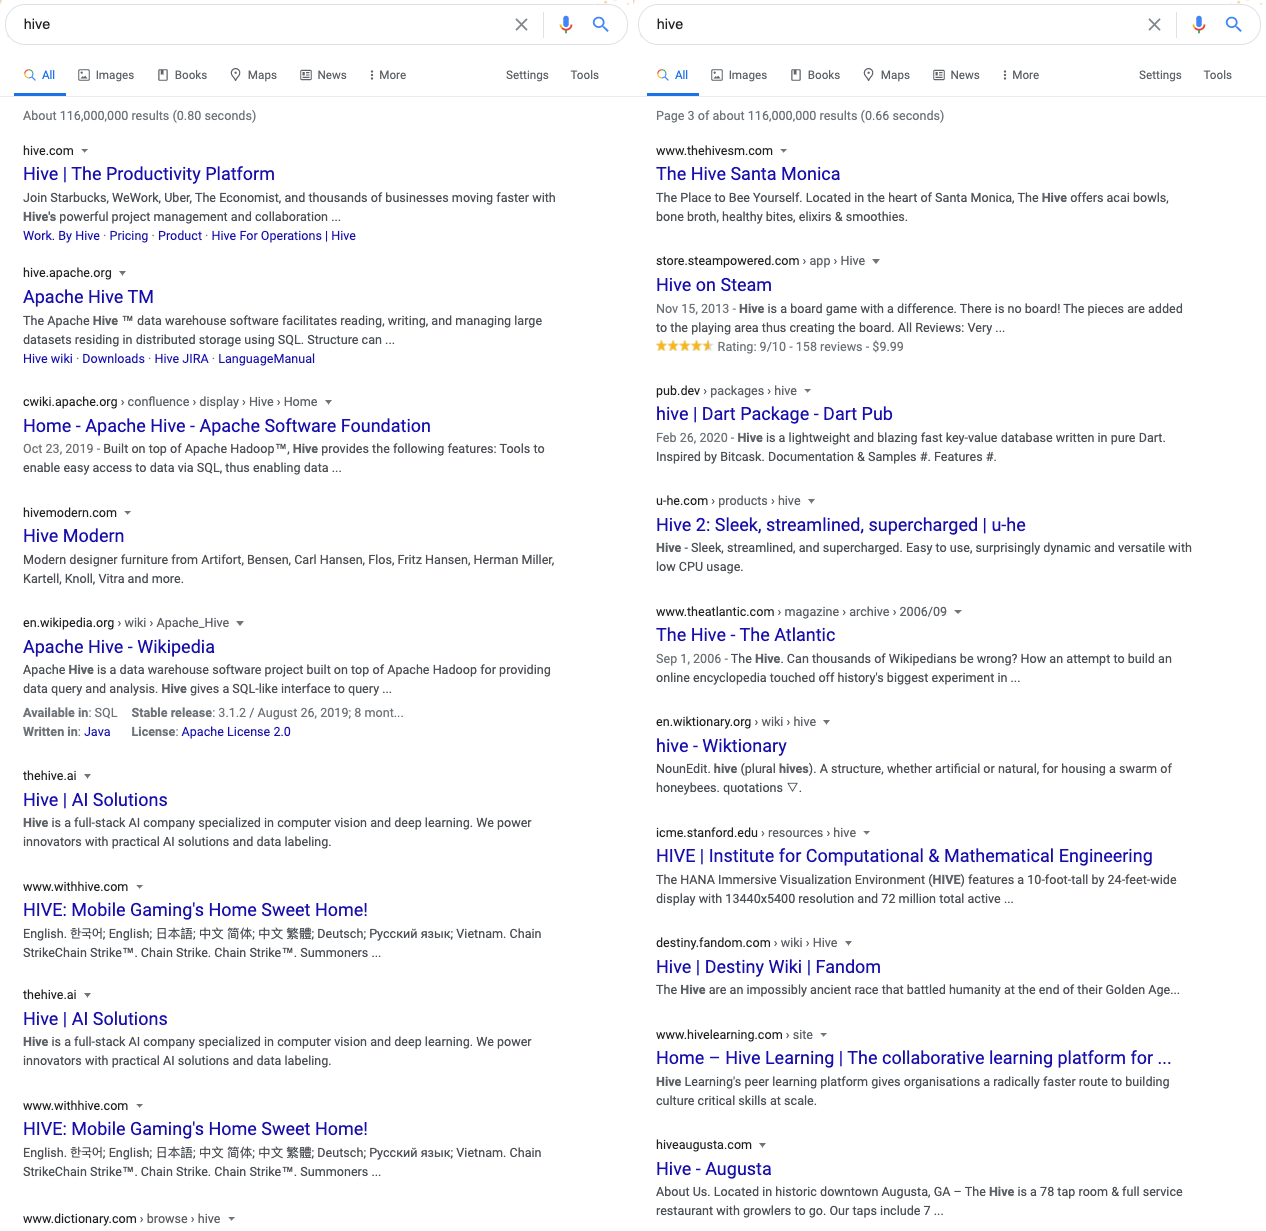Click the Java link in the Wikipedia result
The height and width of the screenshot is (1231, 1266).
click(97, 732)
